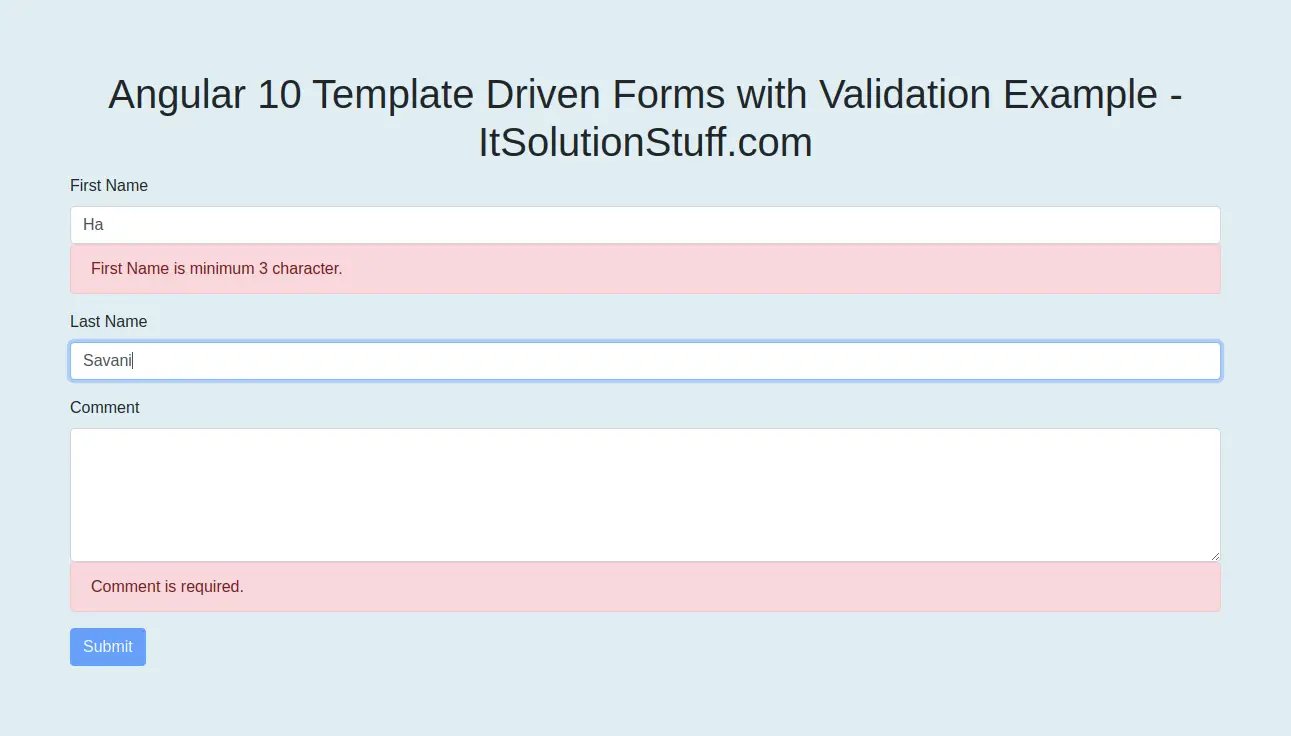
Task: Focus the Last Name input containing Savani
Action: pos(645,361)
